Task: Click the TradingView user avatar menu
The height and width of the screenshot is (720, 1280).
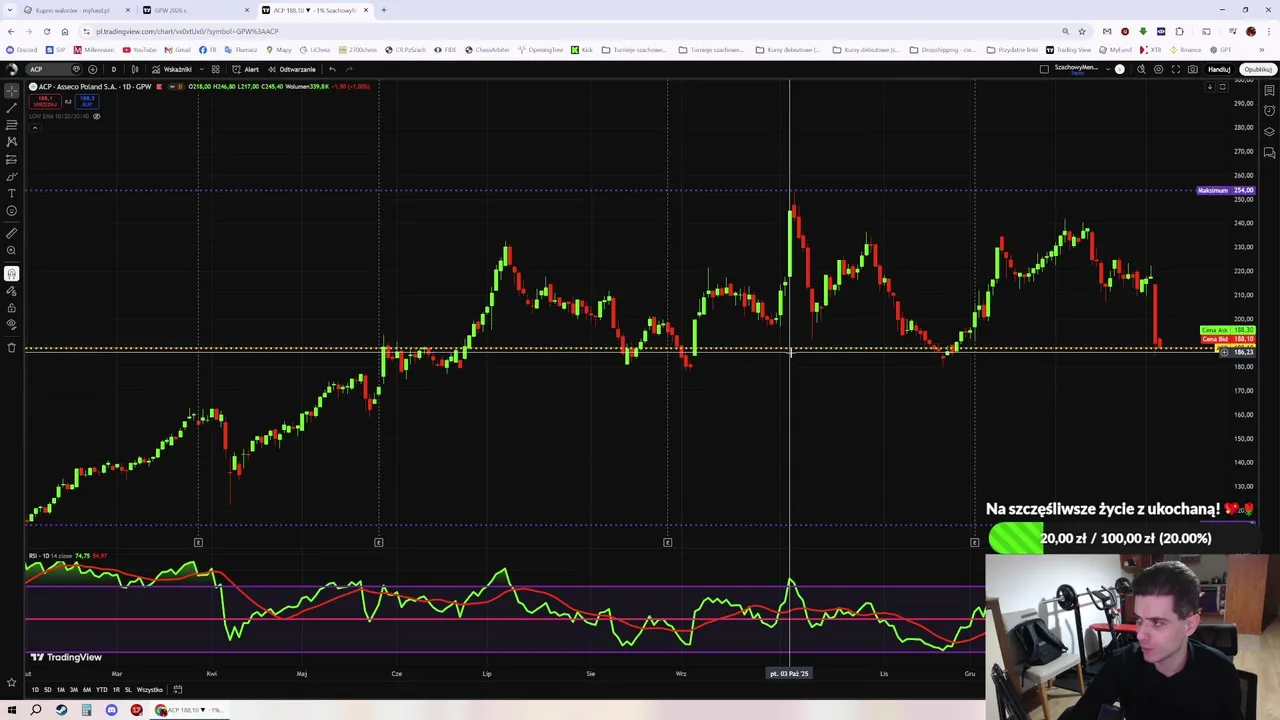Action: click(x=12, y=69)
